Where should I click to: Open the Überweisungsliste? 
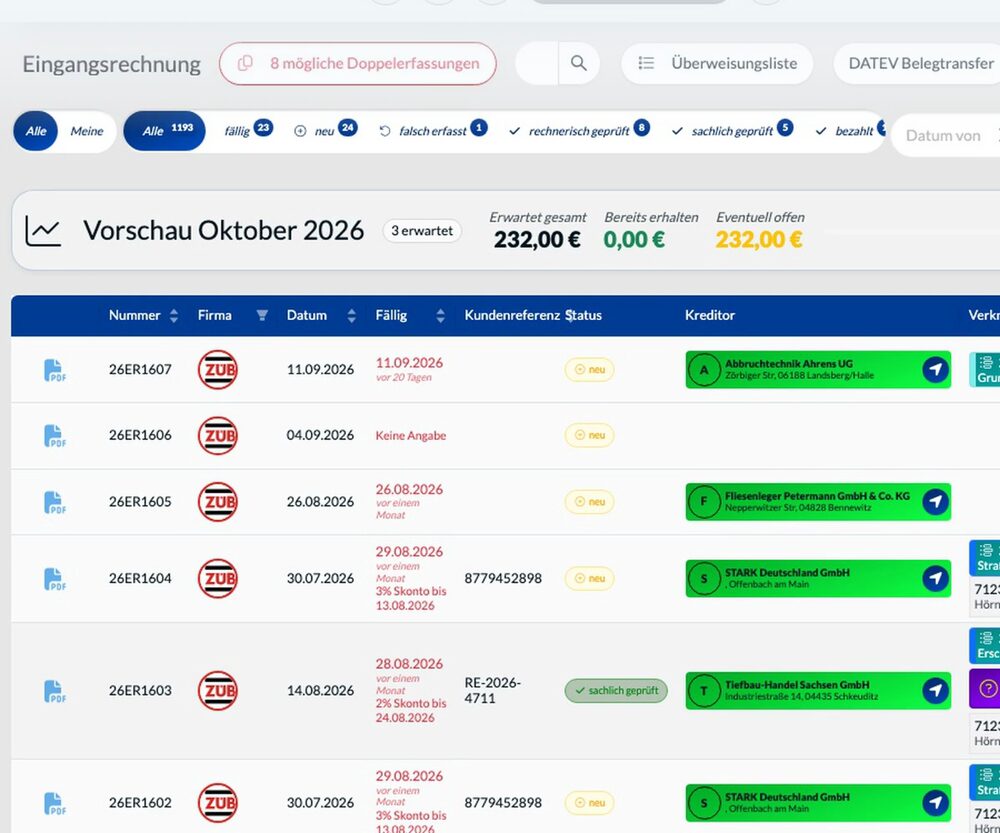(717, 63)
